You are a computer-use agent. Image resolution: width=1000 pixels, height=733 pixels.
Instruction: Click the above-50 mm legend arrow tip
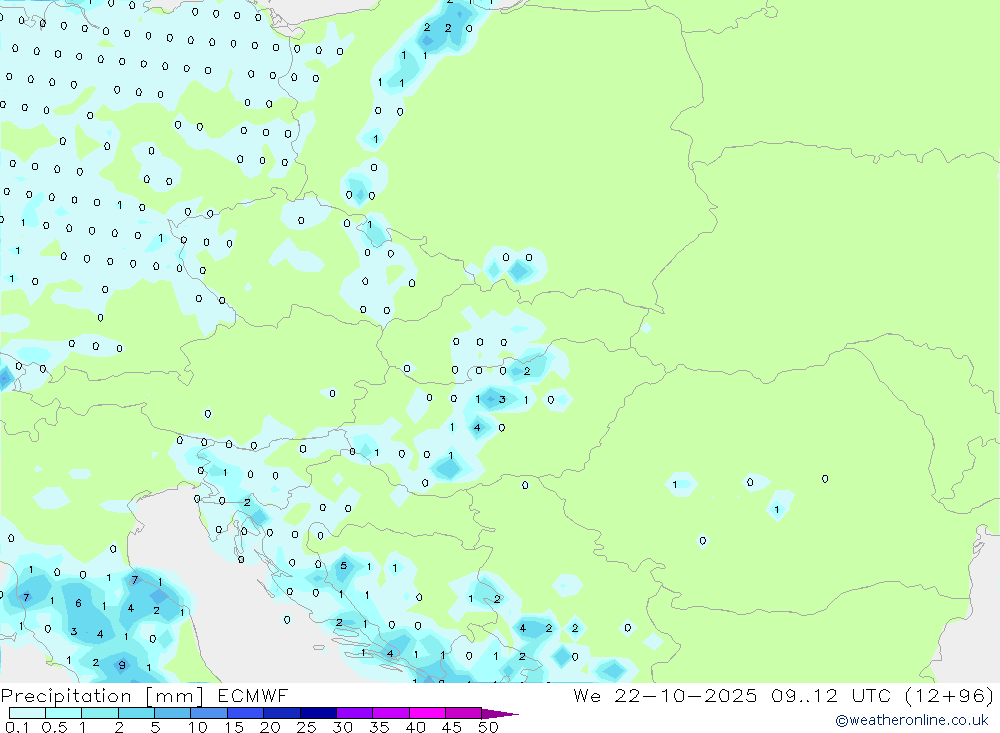click(501, 714)
